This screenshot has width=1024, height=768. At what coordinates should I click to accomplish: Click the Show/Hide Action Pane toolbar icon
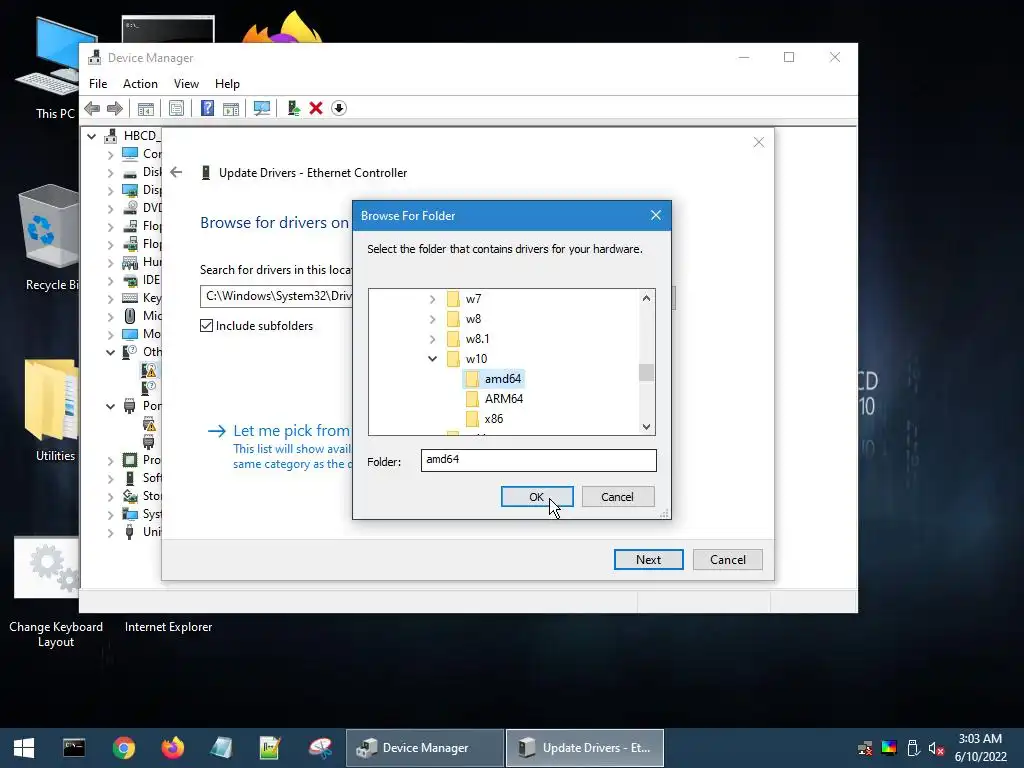click(x=231, y=108)
